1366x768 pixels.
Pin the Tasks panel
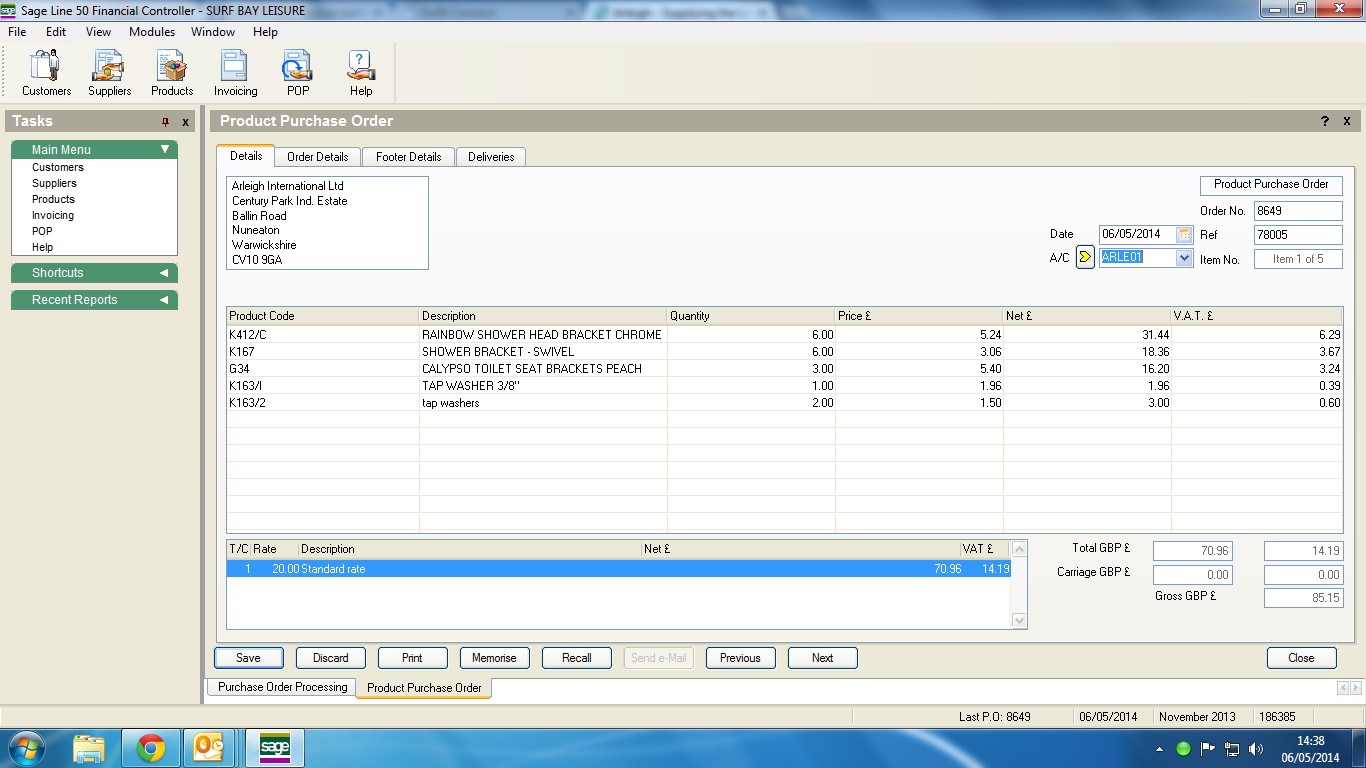click(x=166, y=122)
